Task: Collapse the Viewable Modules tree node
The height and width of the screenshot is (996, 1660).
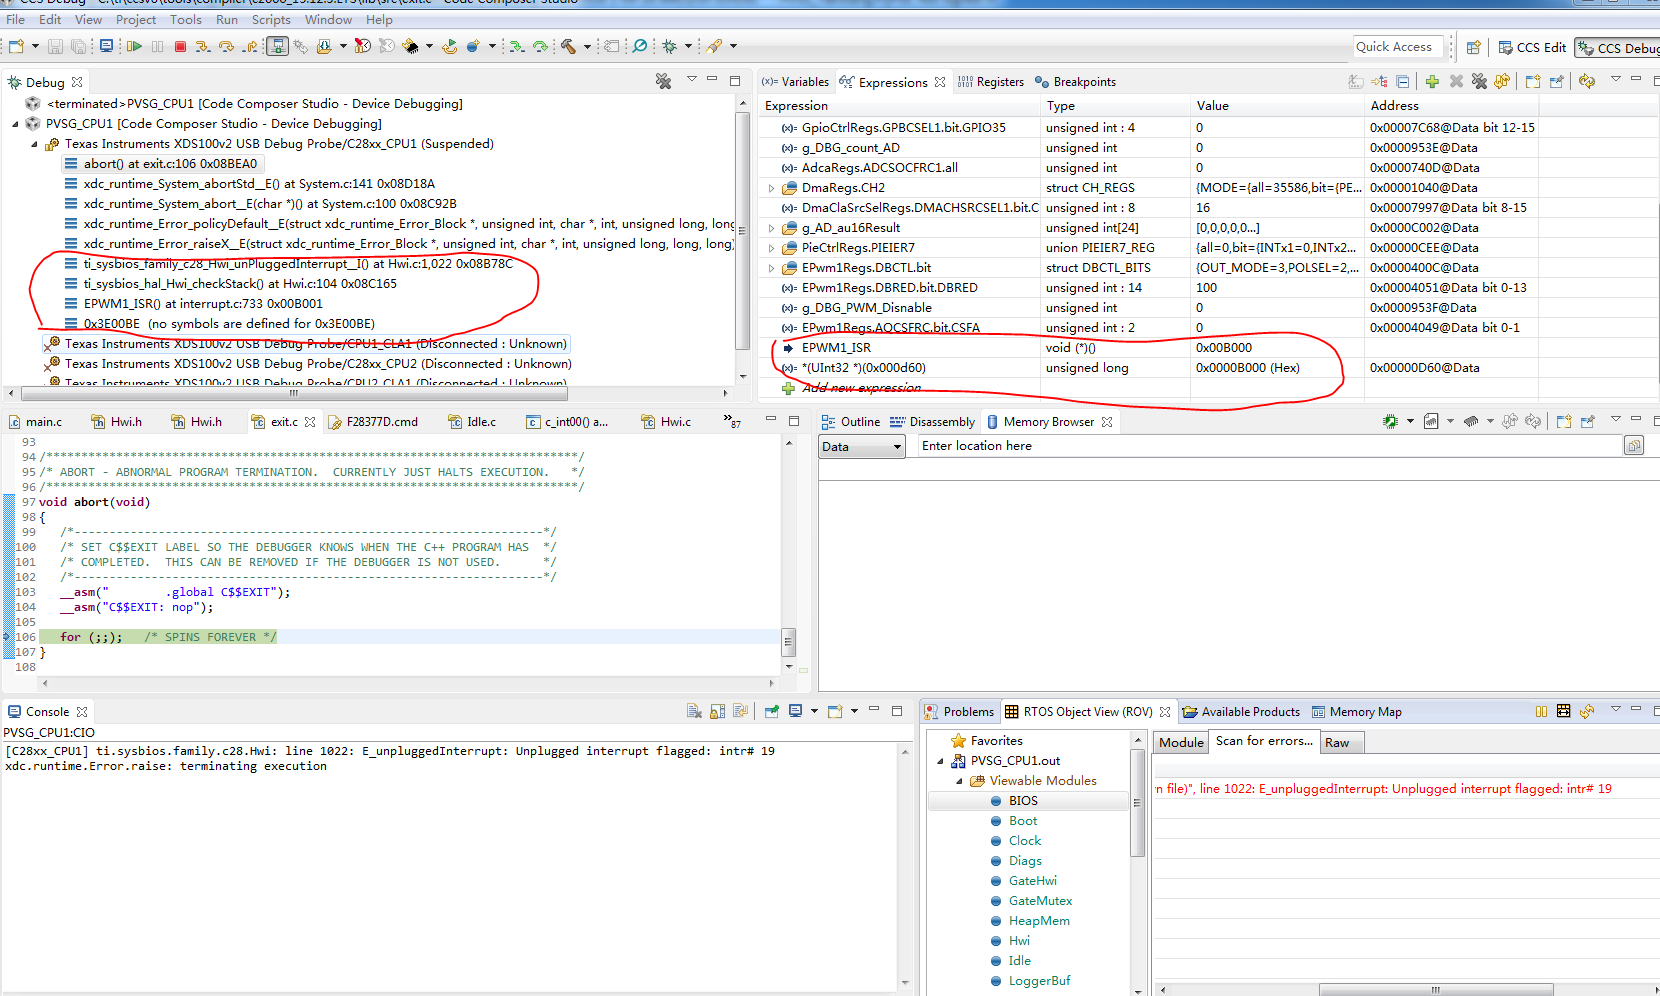Action: (959, 781)
